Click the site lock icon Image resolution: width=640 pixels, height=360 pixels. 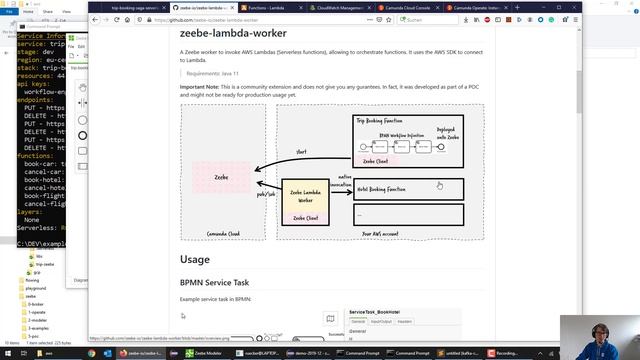[149, 20]
